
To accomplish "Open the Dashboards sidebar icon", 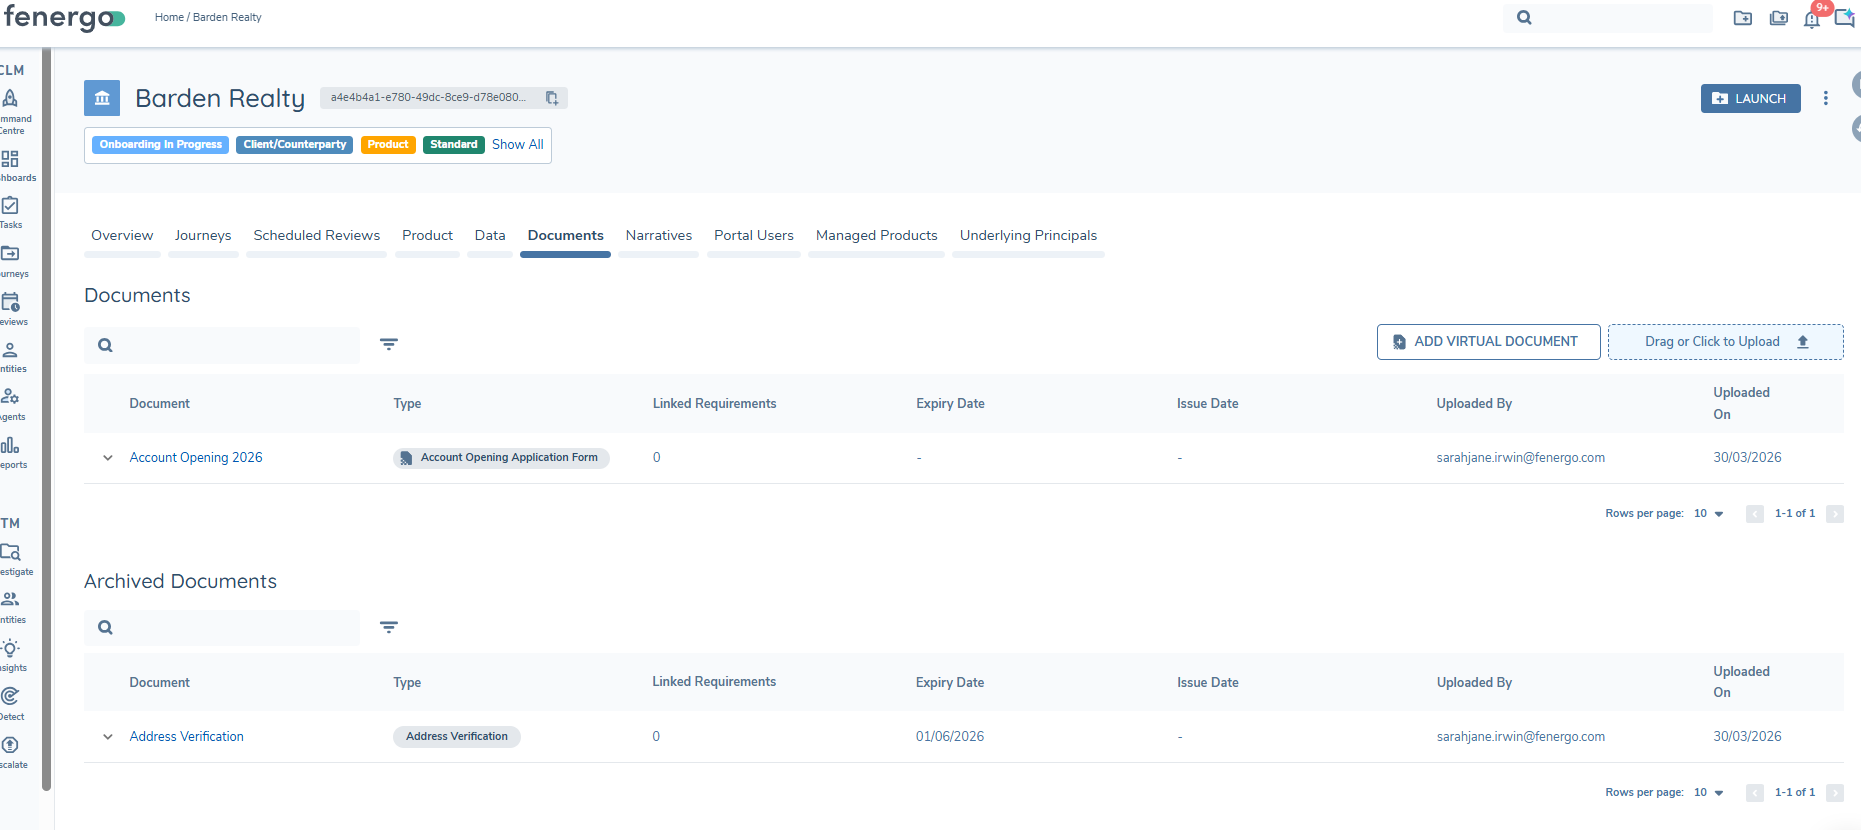I will tap(10, 159).
